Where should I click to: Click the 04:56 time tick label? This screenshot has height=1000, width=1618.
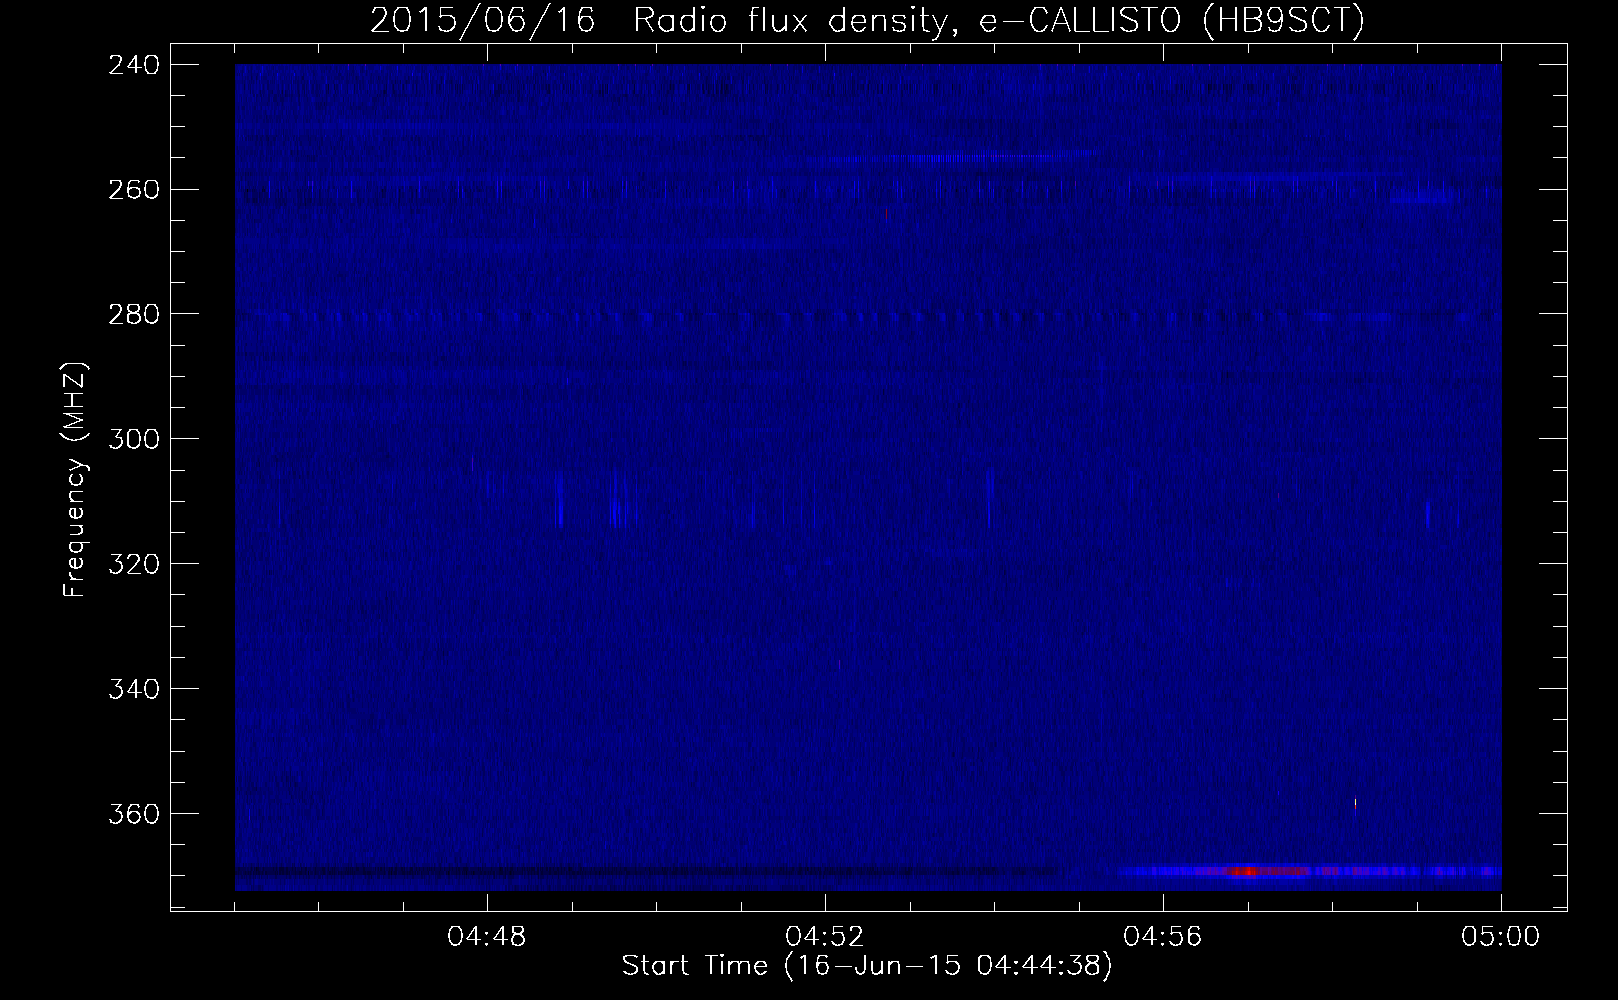pyautogui.click(x=1163, y=937)
